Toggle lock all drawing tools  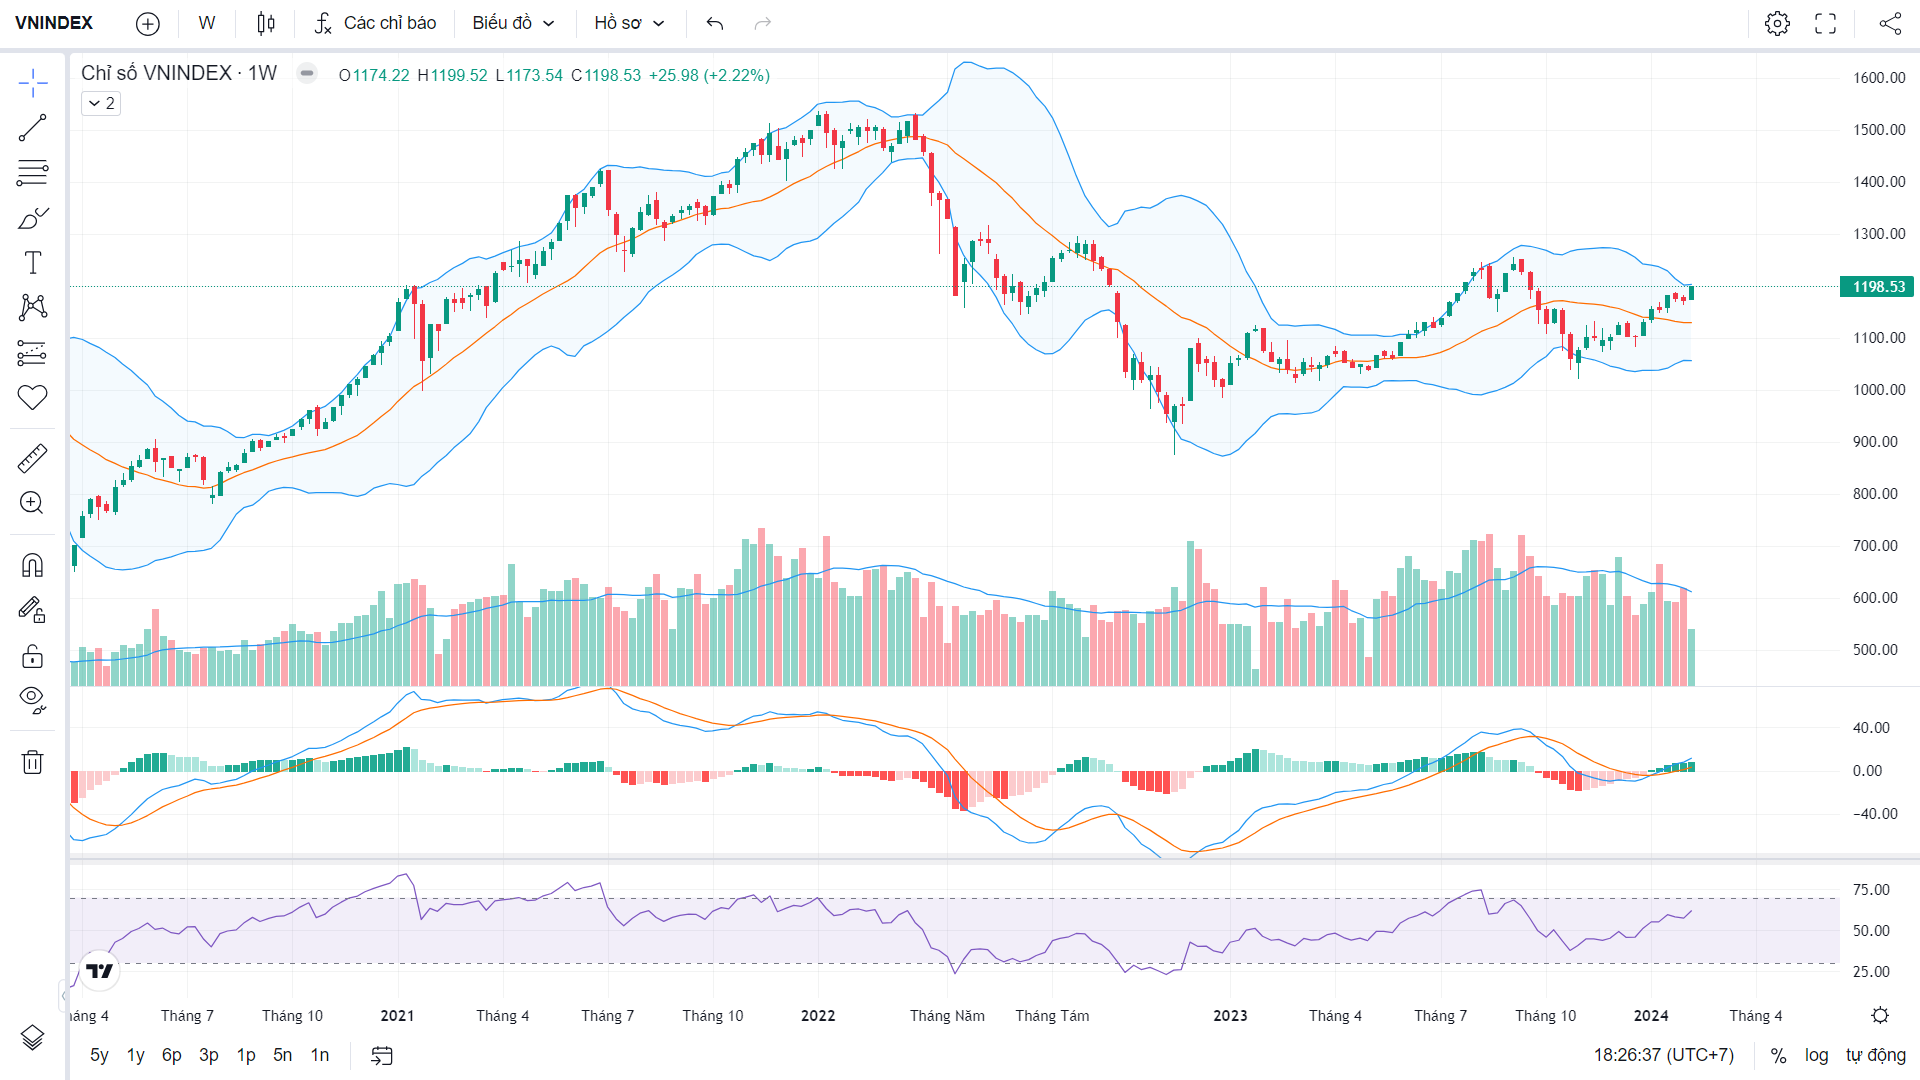pyautogui.click(x=33, y=656)
